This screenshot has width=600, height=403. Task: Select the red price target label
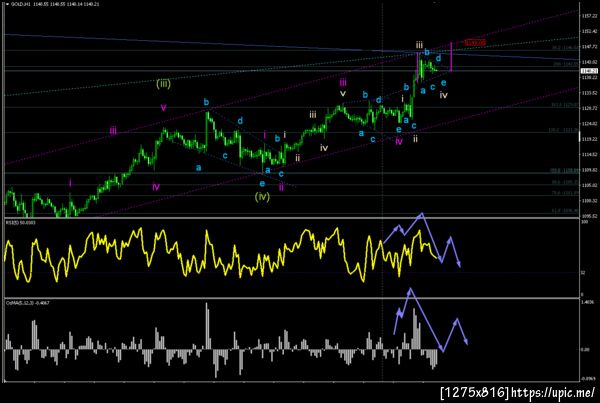[x=474, y=42]
